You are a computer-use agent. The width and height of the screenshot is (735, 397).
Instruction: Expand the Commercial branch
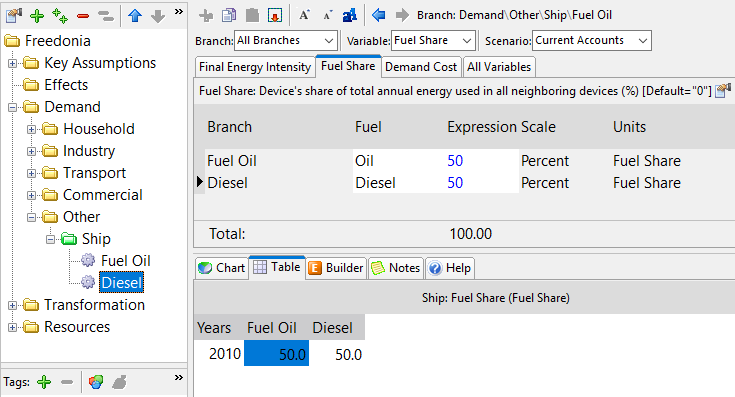coord(31,195)
